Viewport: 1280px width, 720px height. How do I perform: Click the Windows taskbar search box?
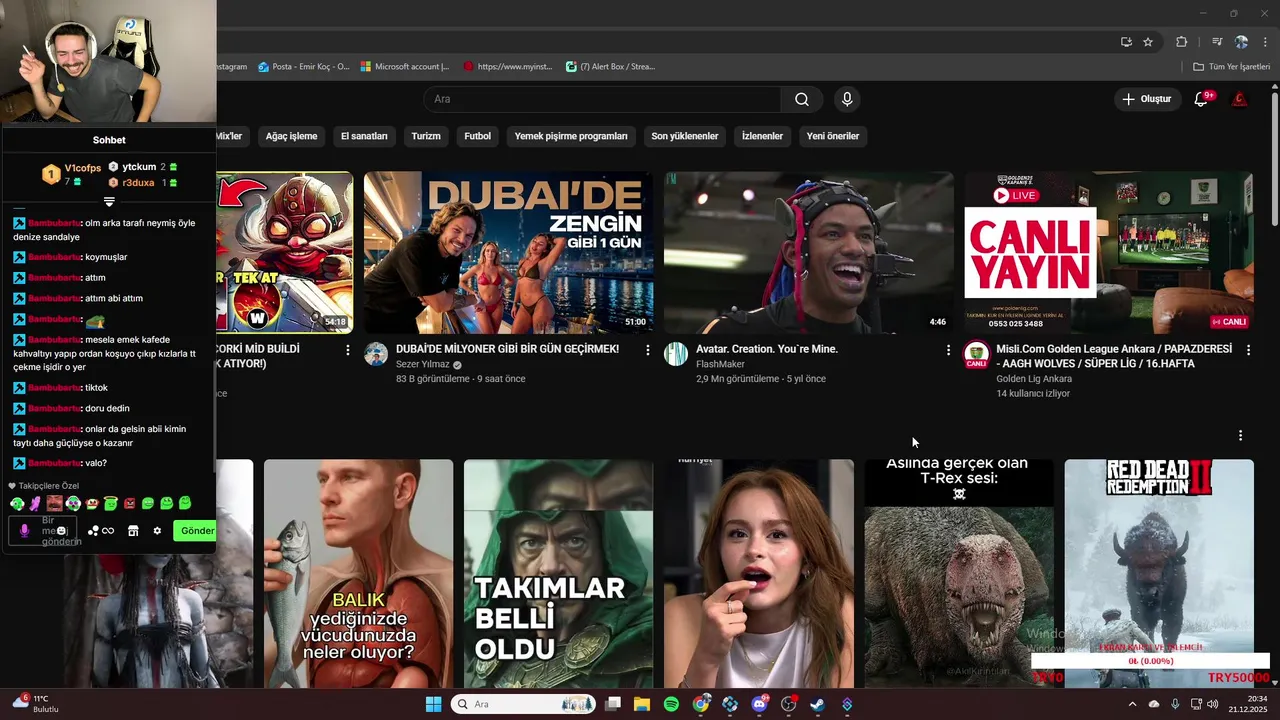[522, 704]
